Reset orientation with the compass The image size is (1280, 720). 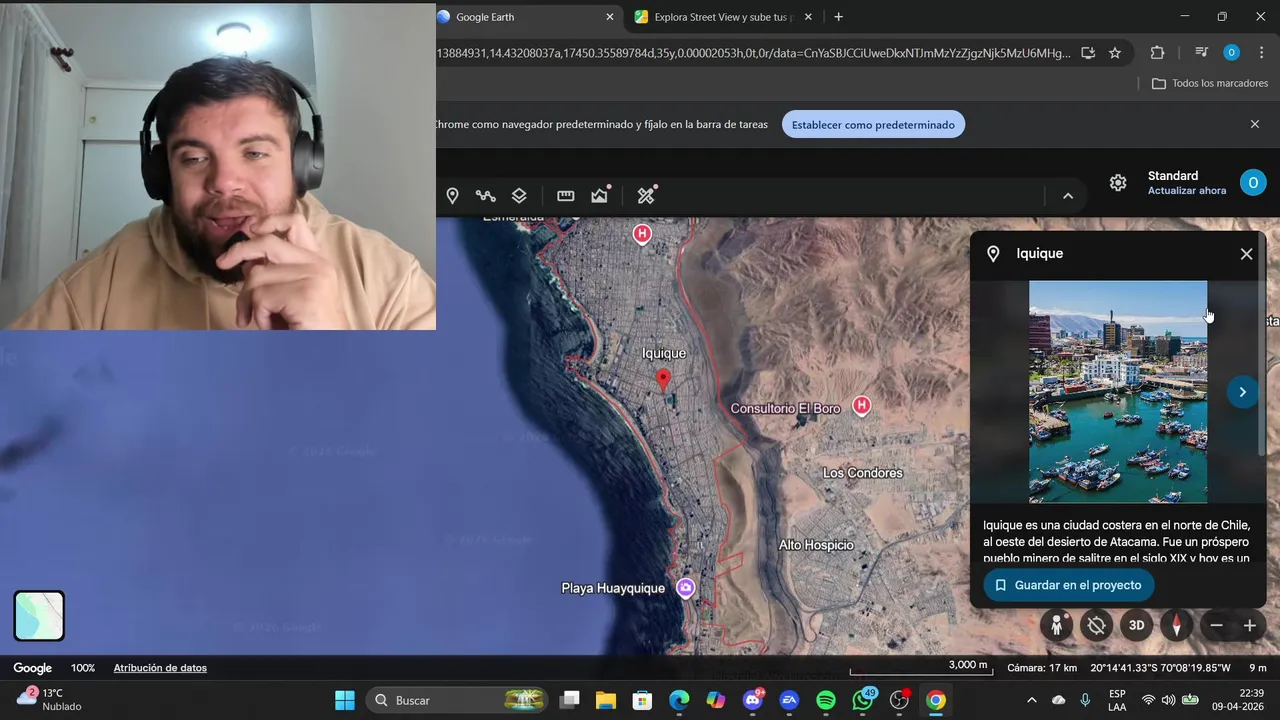coord(1176,625)
